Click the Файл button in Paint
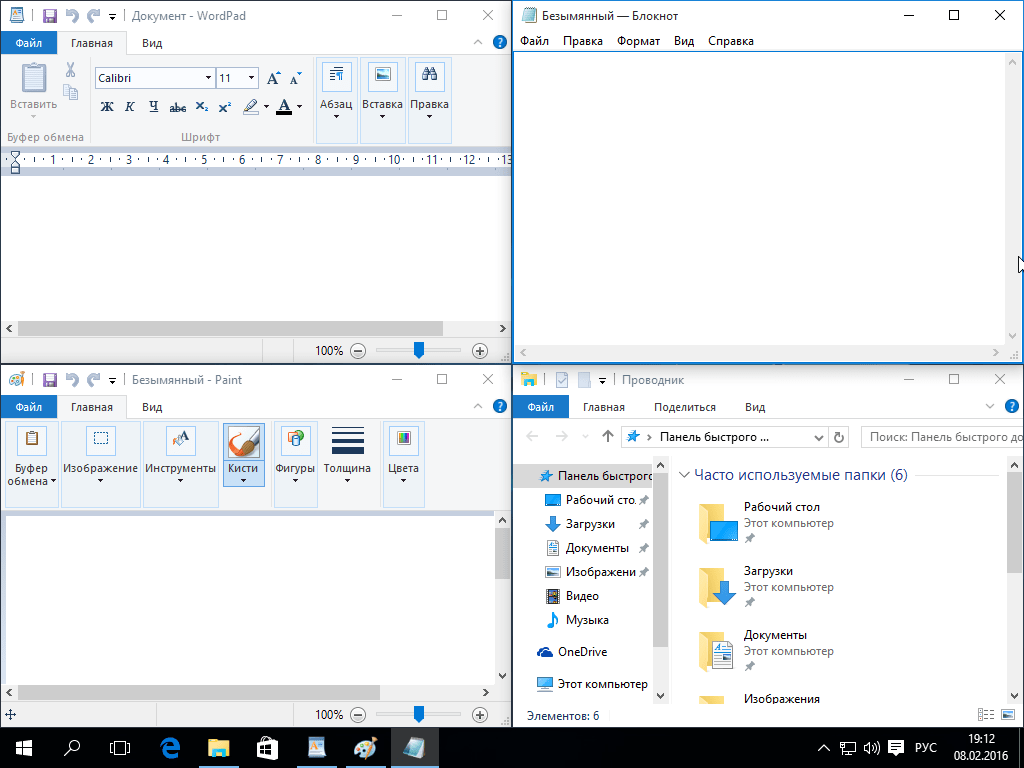This screenshot has height=768, width=1024. 28,407
